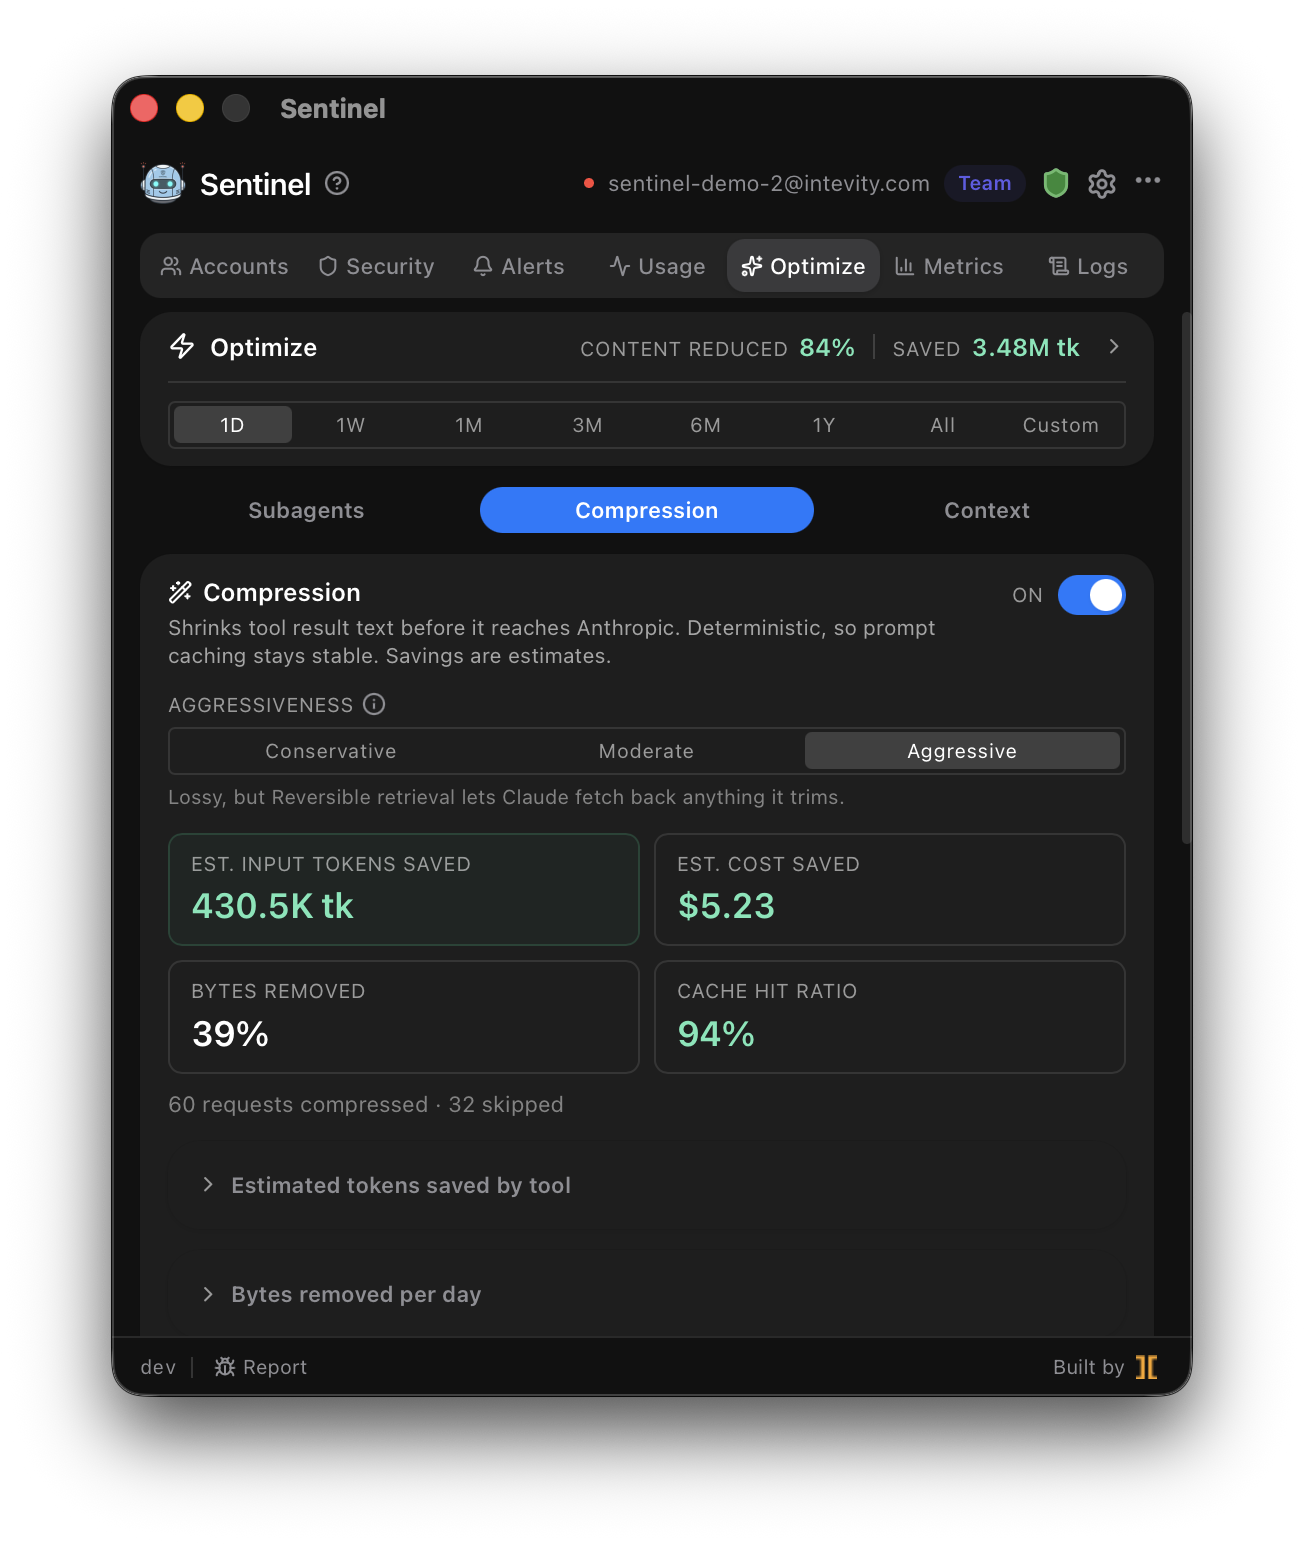Select the 1M time range

[x=469, y=425]
